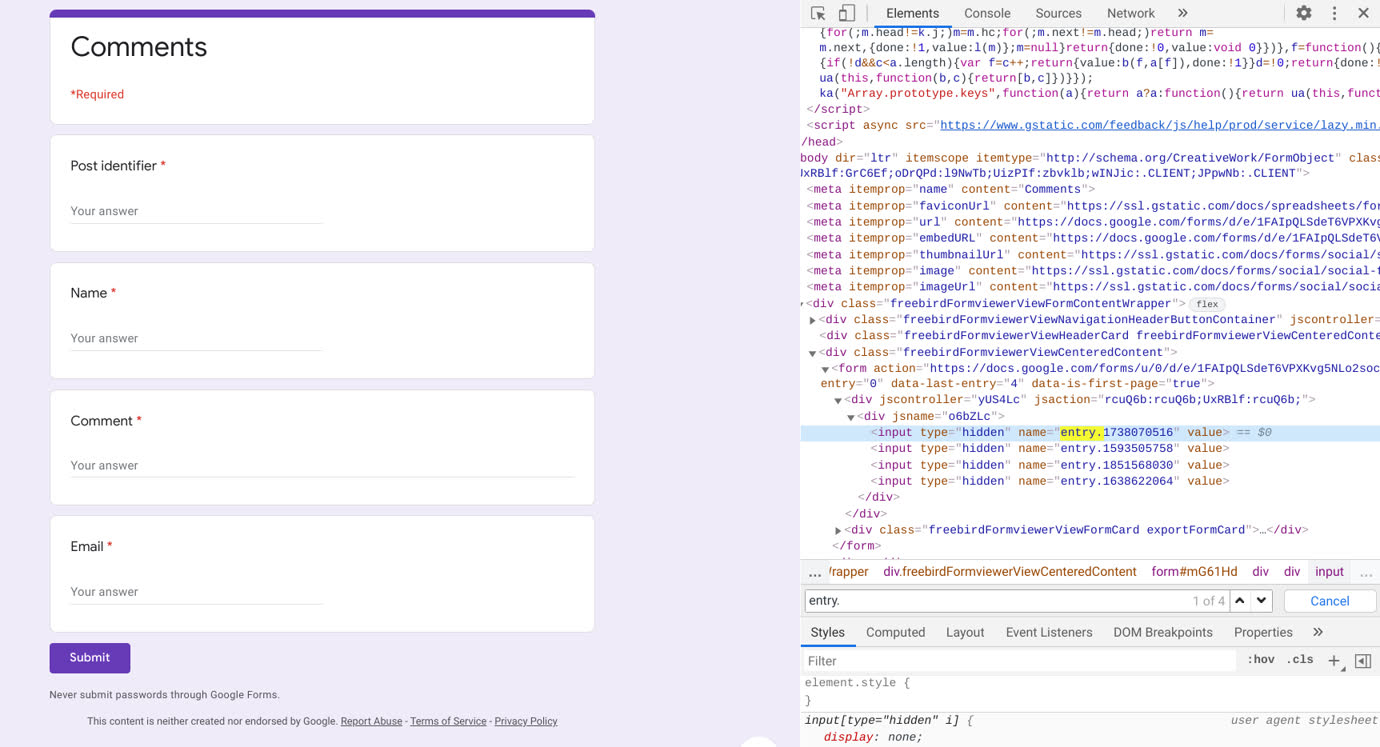Toggle the .cls classes button
1380x747 pixels.
[1300, 660]
